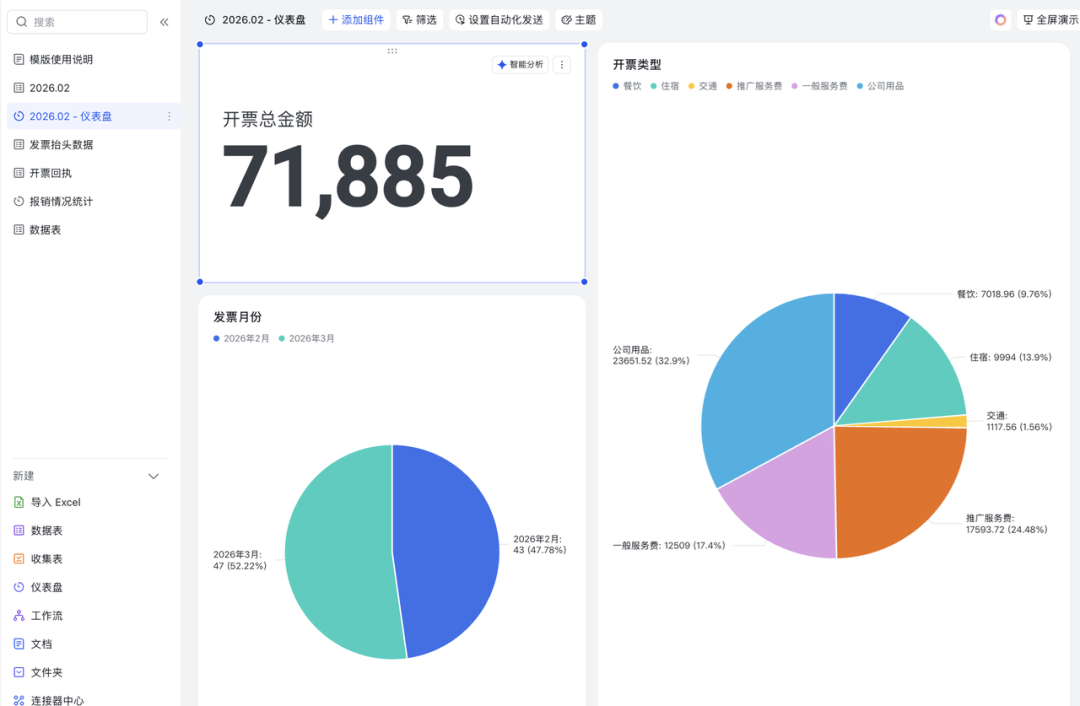1080x706 pixels.
Task: Select the 导入 Excel icon in sidebar
Action: [20, 502]
